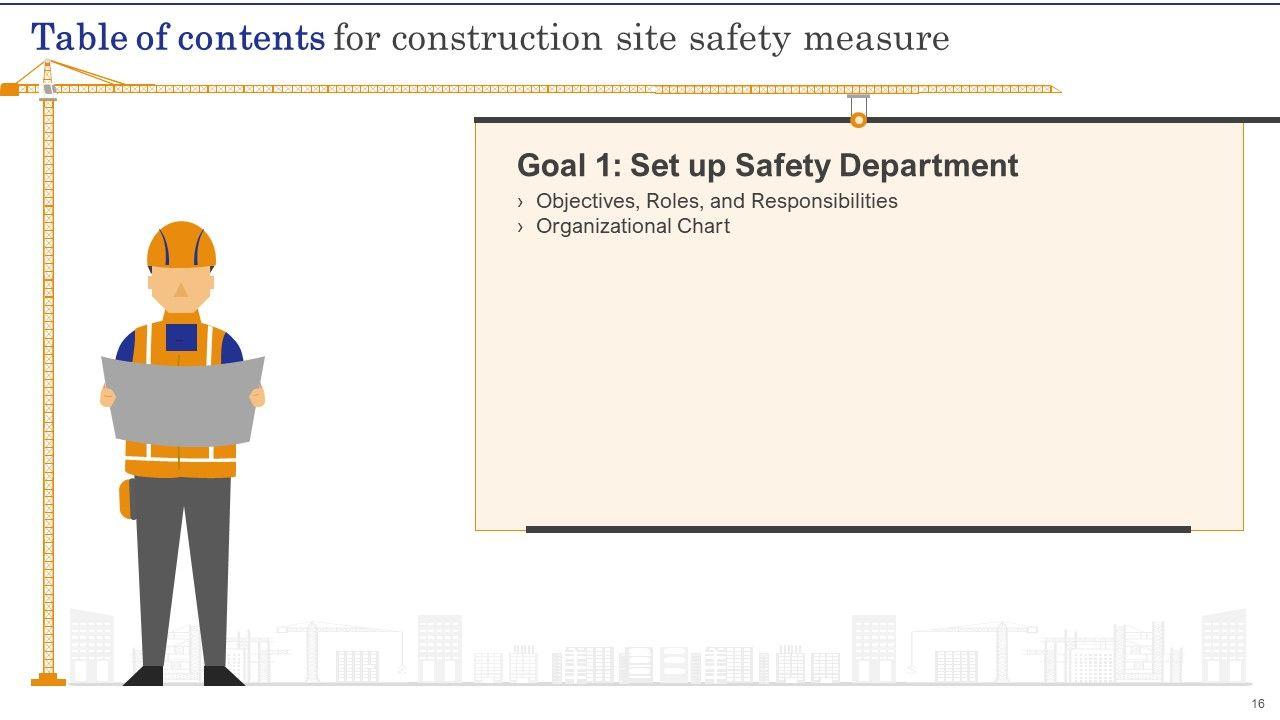Click the dark bar below the content board
This screenshot has width=1280, height=720.
coord(858,530)
